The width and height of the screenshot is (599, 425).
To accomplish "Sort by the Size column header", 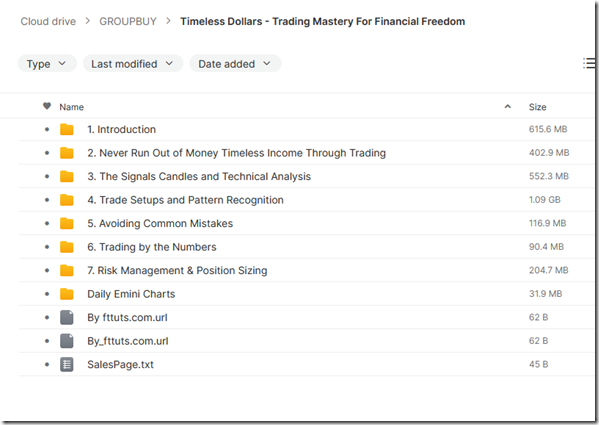I will (537, 107).
